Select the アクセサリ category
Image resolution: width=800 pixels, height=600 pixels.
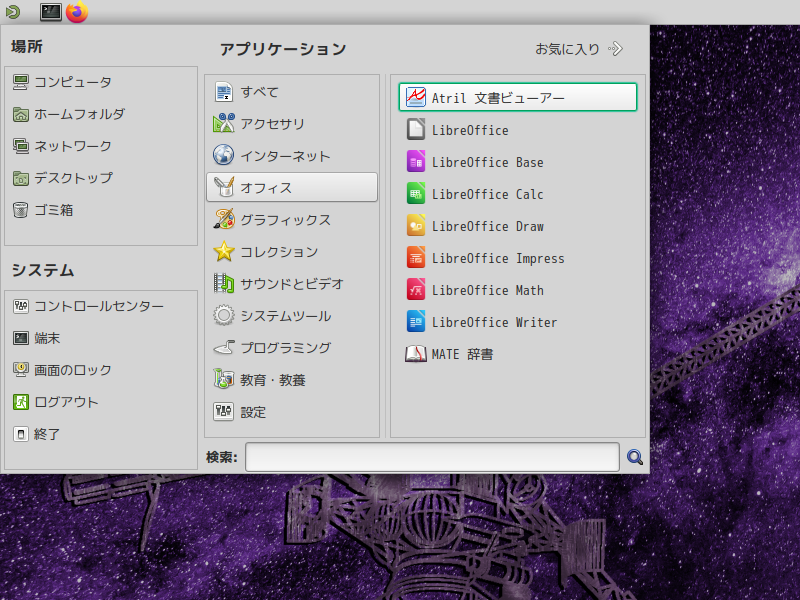(x=292, y=123)
